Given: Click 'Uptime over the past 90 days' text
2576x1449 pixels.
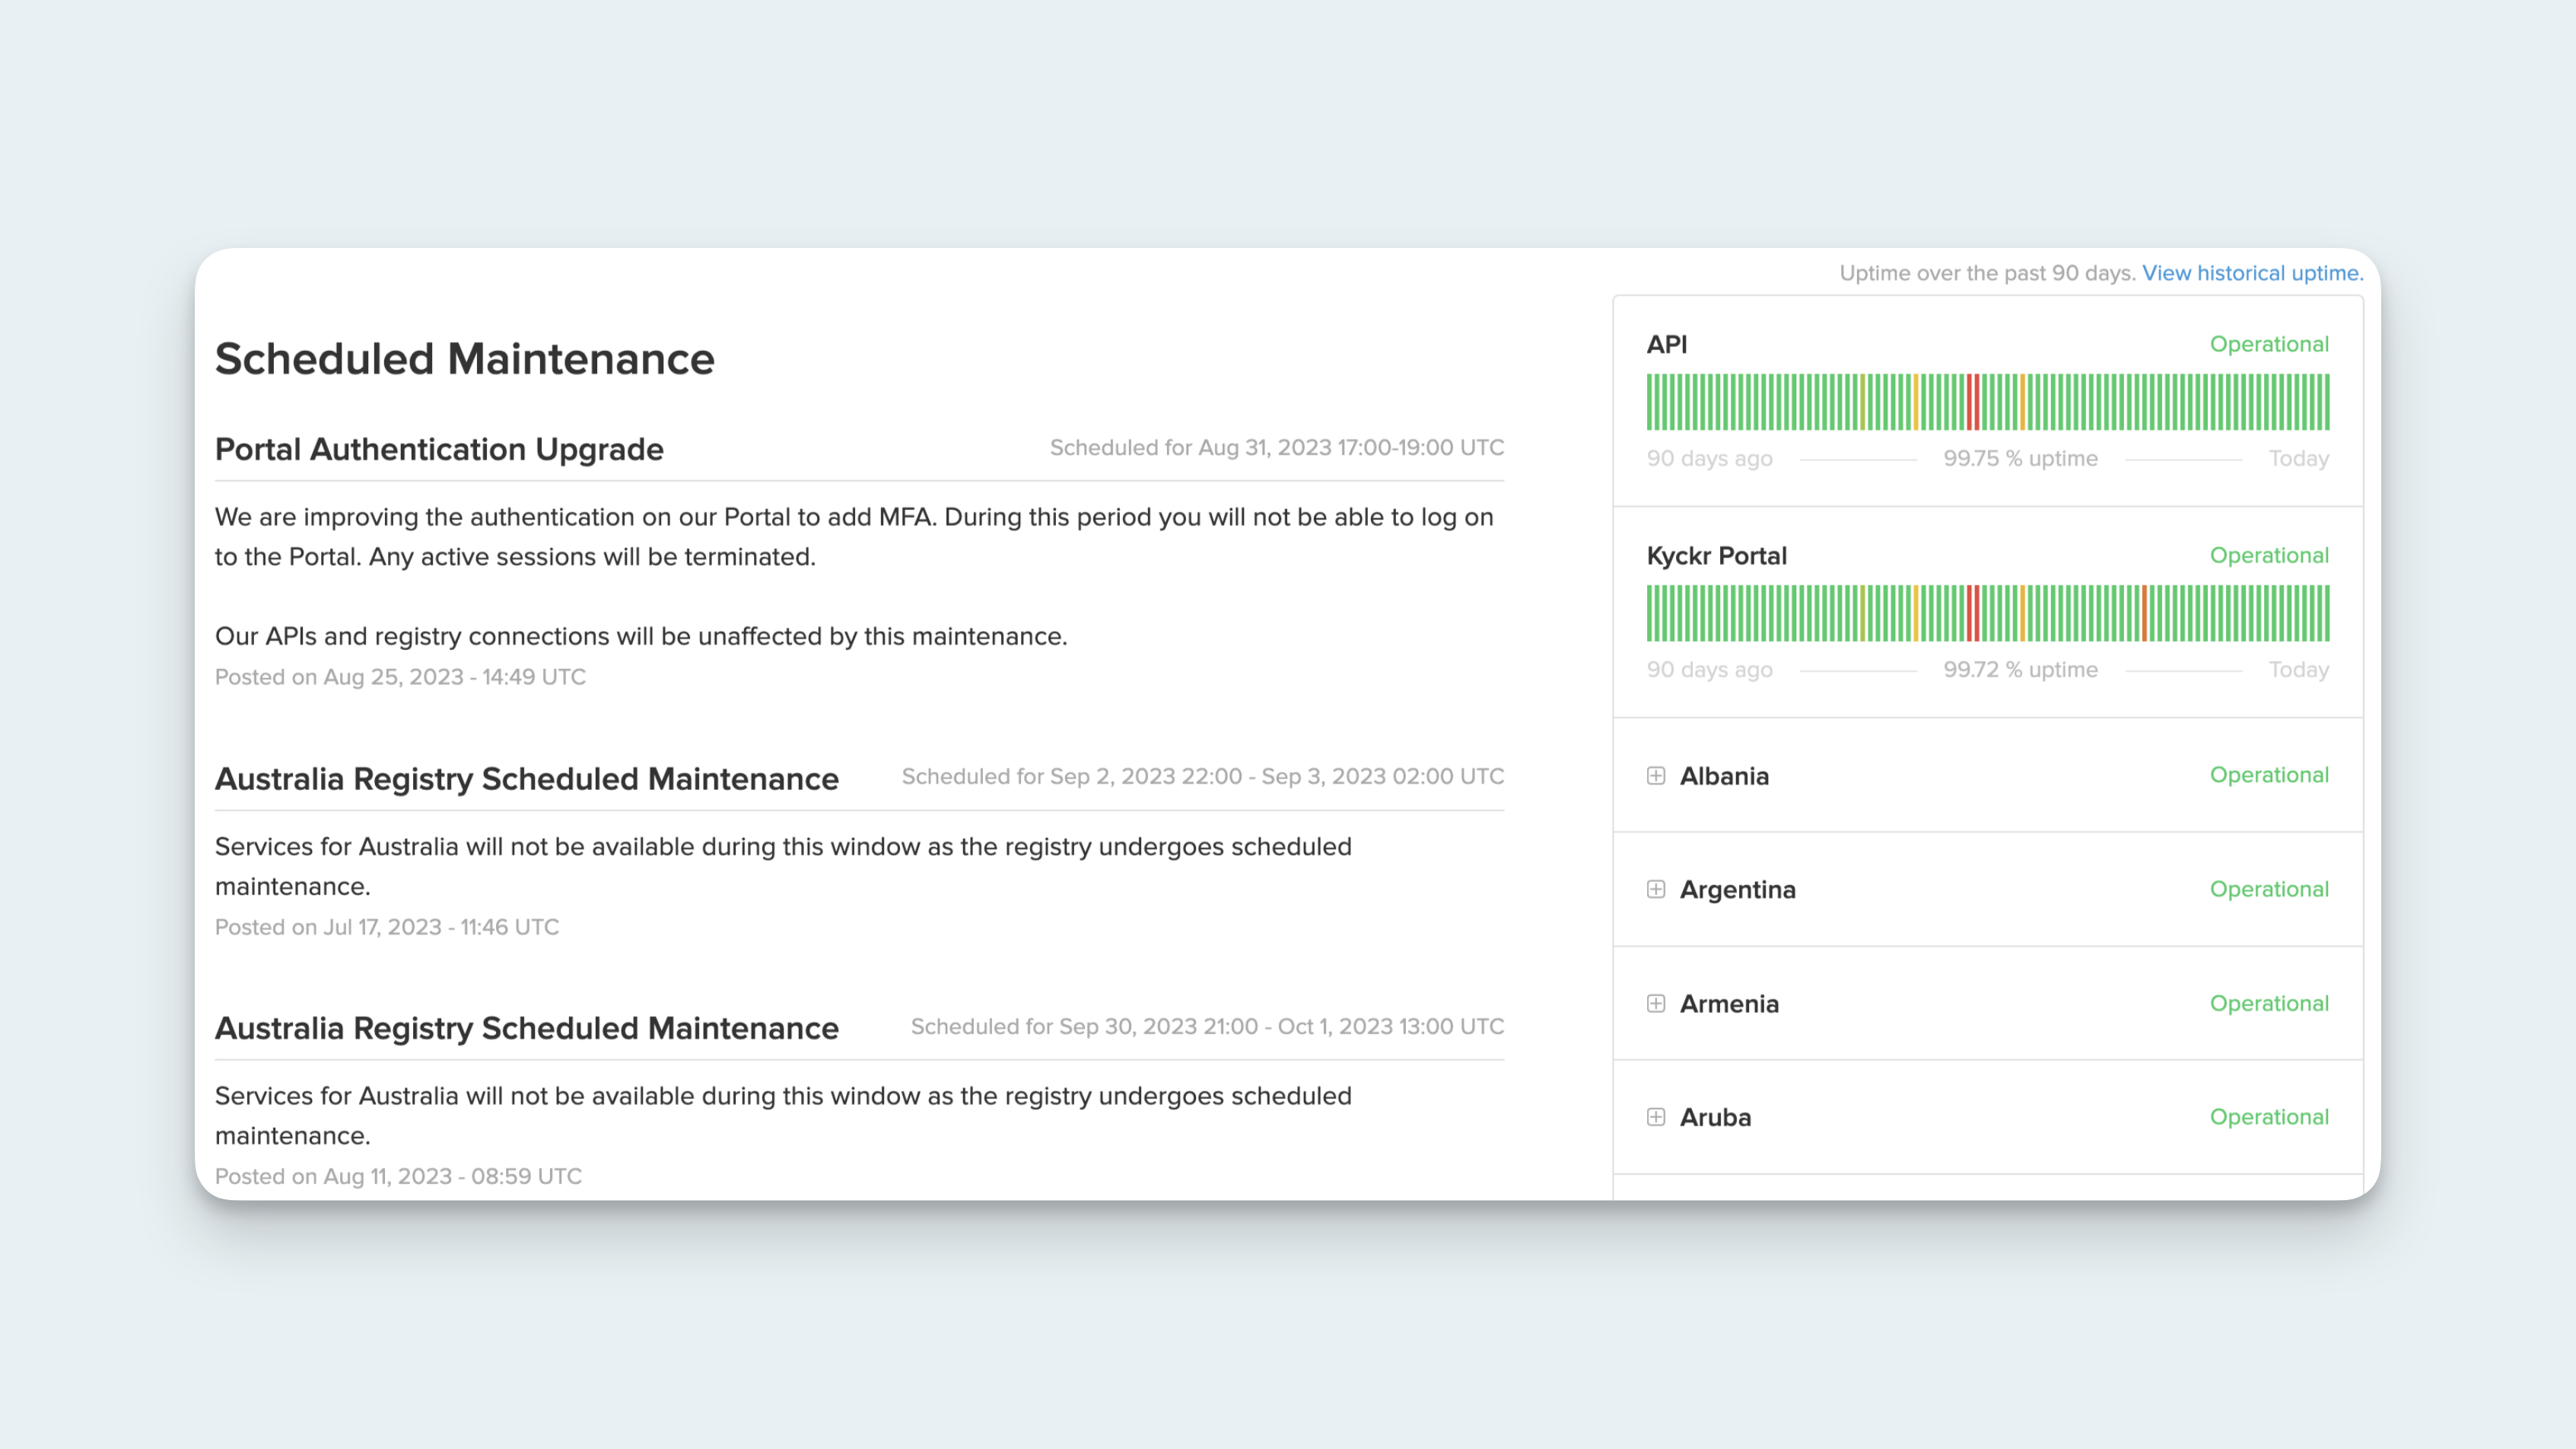Looking at the screenshot, I should pos(1987,273).
